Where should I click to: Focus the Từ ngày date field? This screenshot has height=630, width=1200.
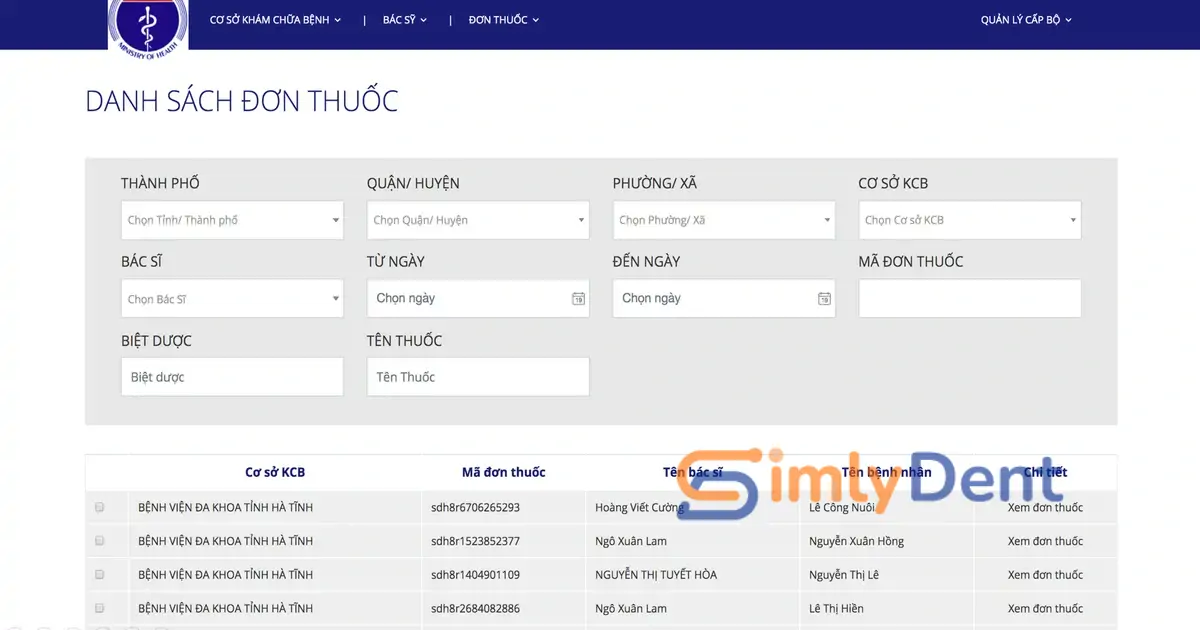tap(478, 298)
